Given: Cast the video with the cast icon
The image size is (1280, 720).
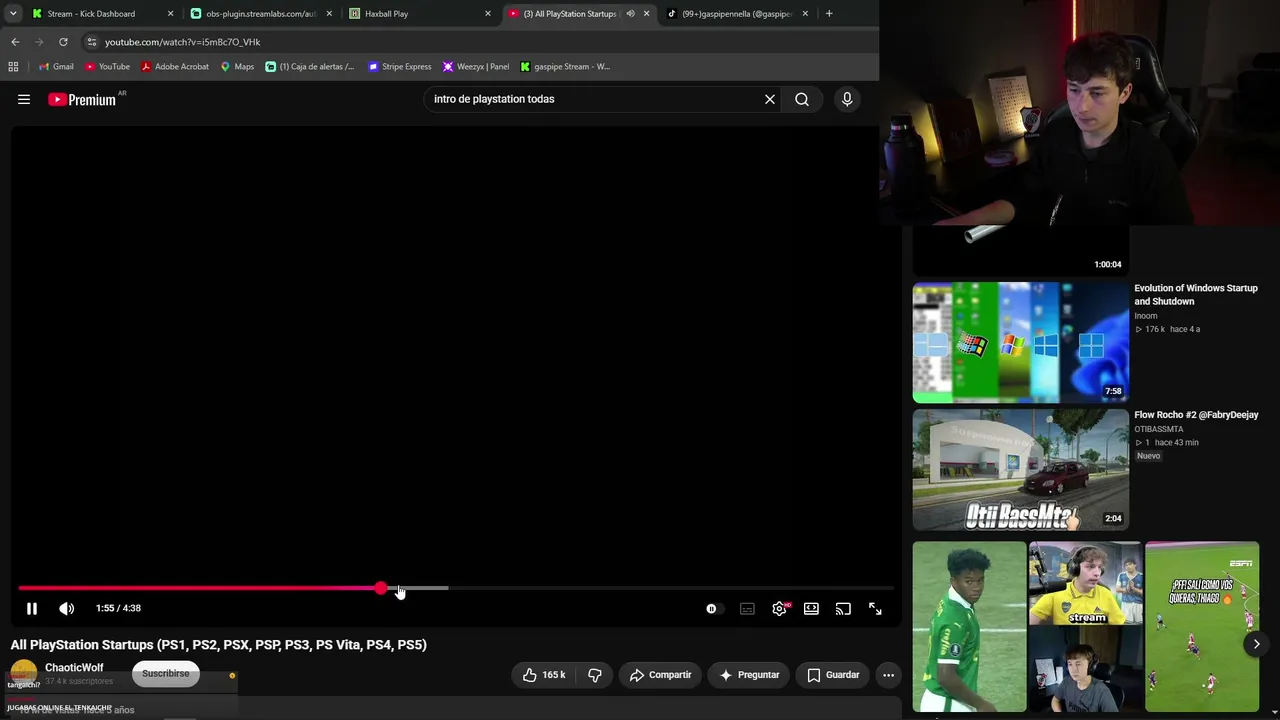Looking at the screenshot, I should (x=843, y=608).
